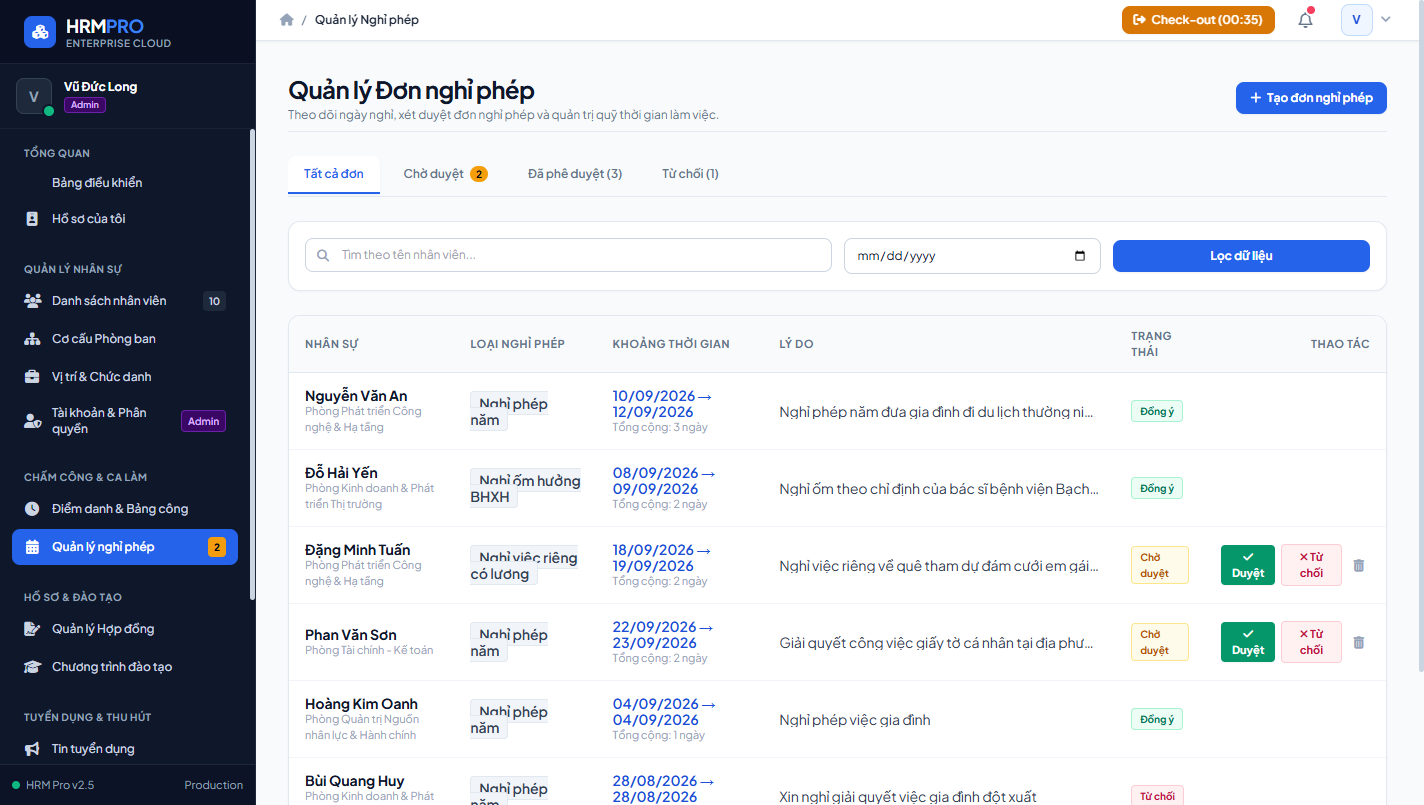
Task: Open Hồ sơ của tôi in sidebar
Action: pyautogui.click(x=125, y=219)
